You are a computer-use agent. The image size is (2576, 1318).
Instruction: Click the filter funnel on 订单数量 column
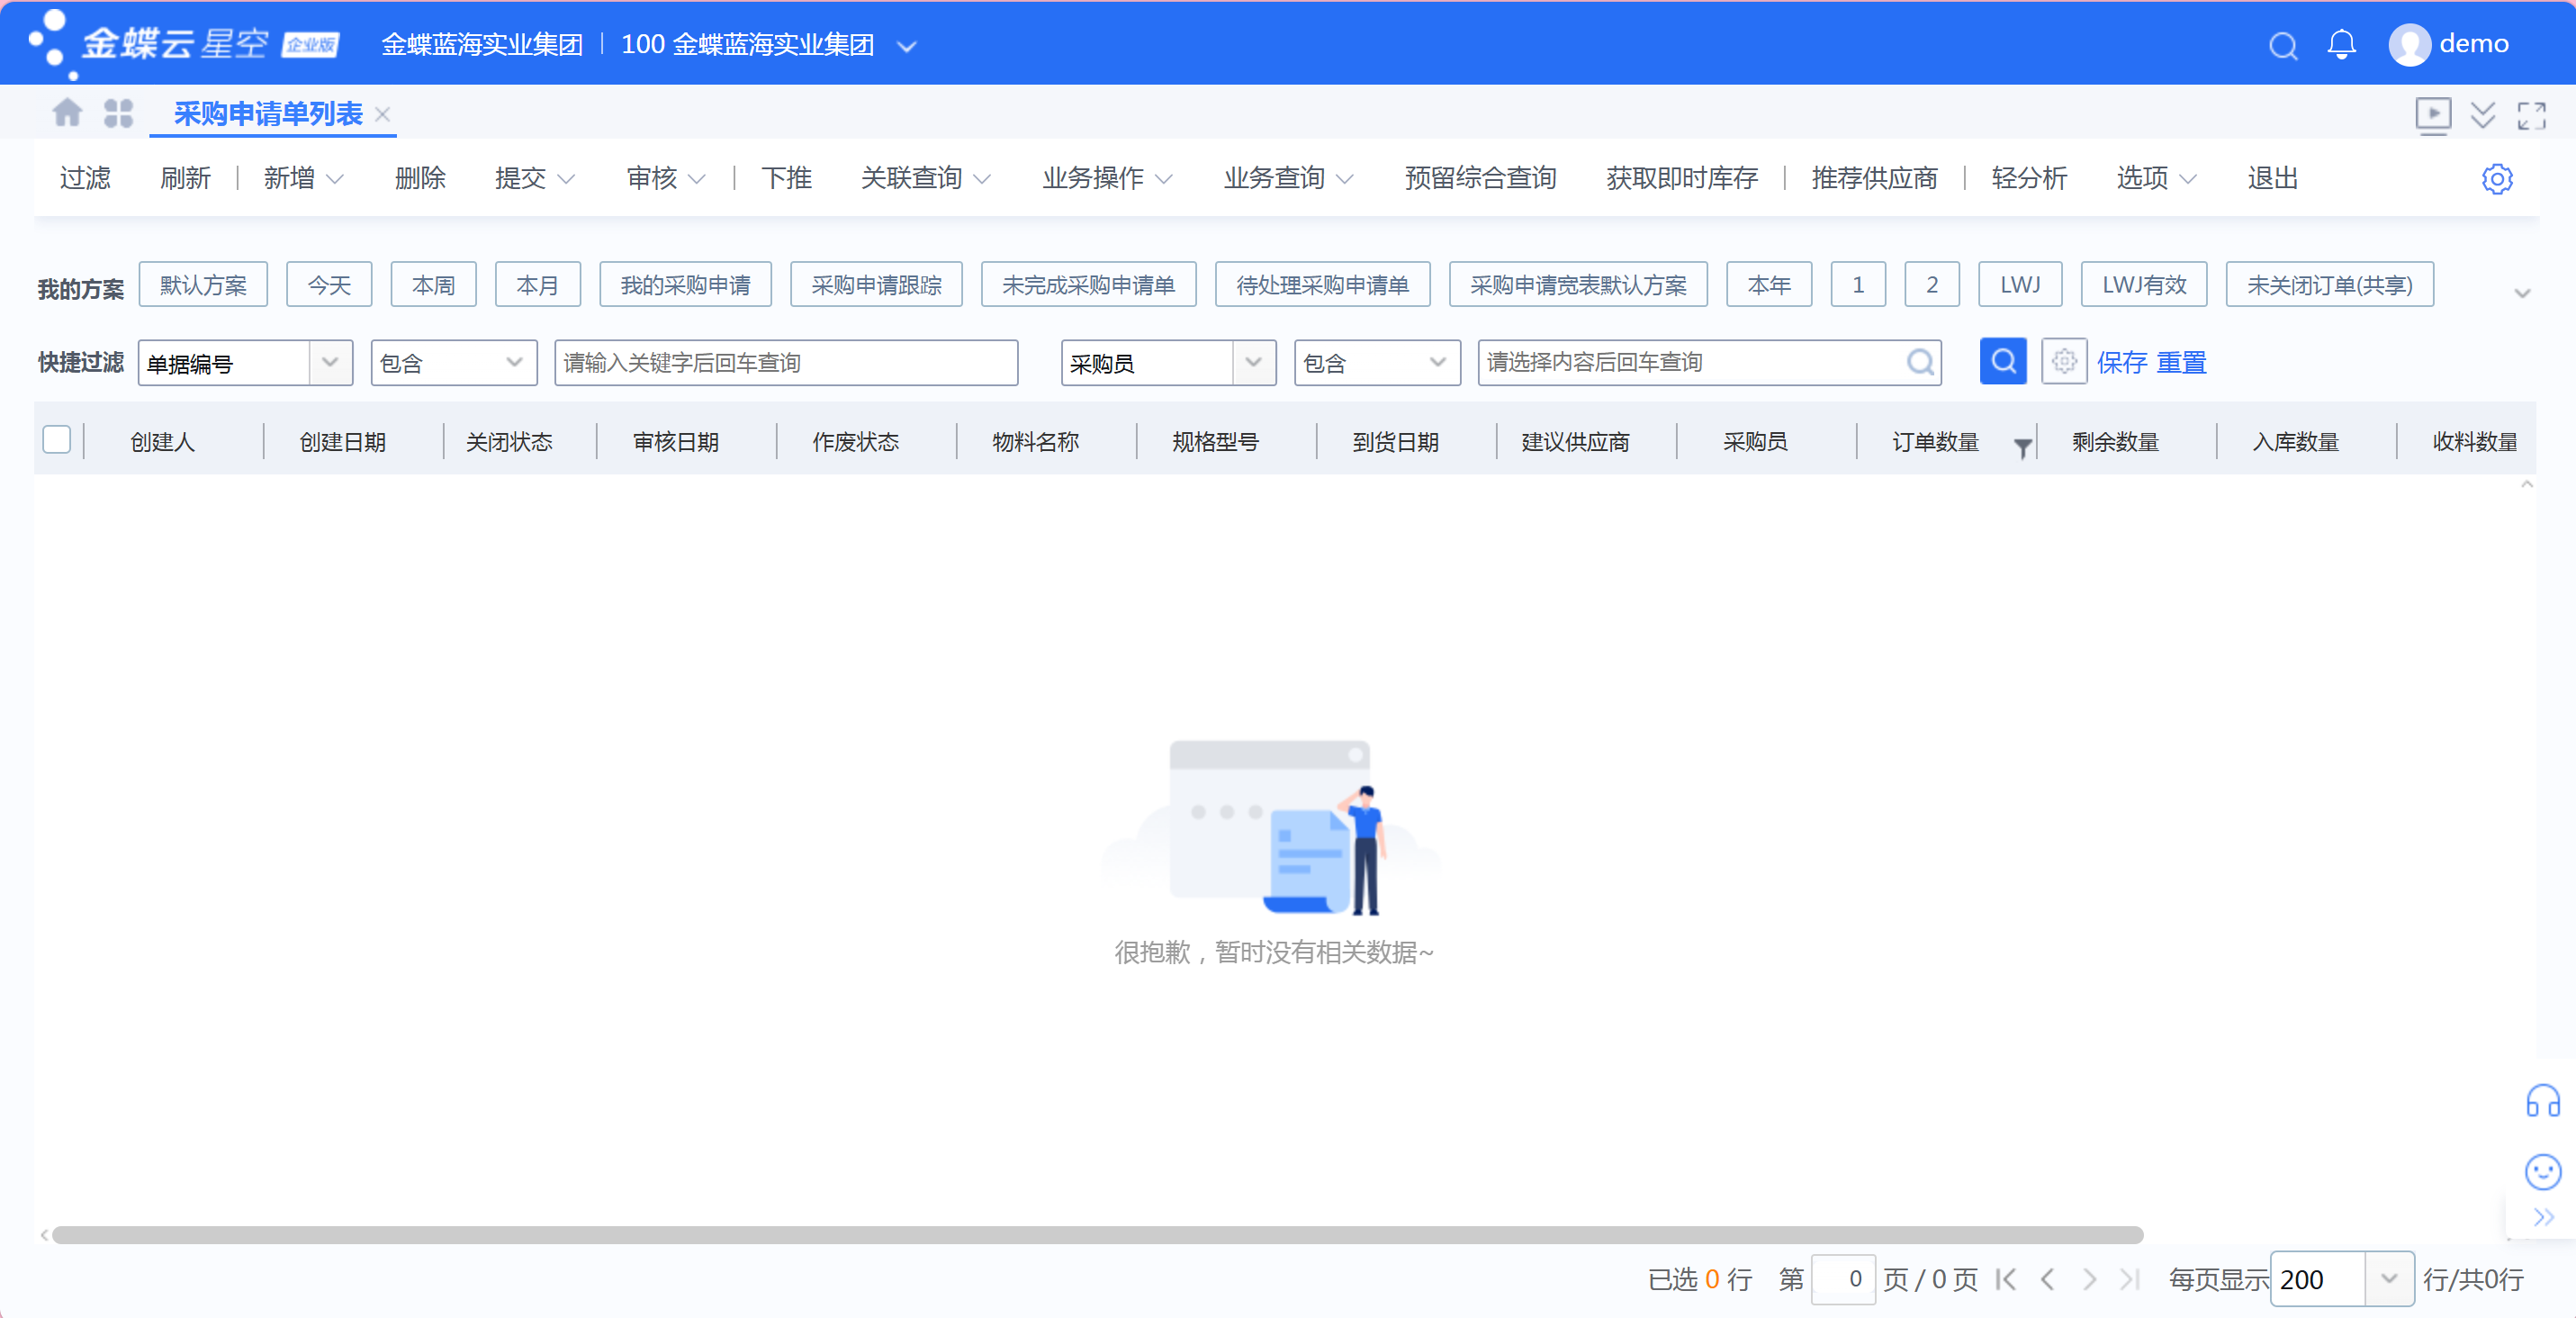point(2022,448)
